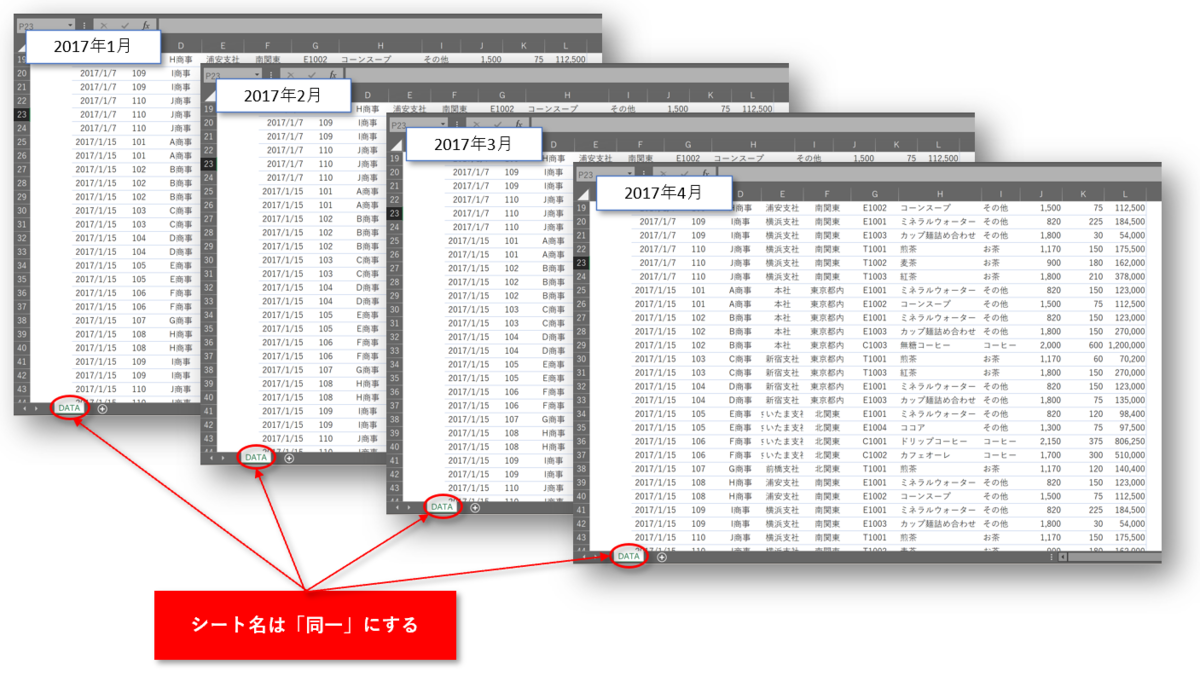The height and width of the screenshot is (676, 1200).
Task: Click the fx Insert Function icon in the January window
Action: pos(145,24)
